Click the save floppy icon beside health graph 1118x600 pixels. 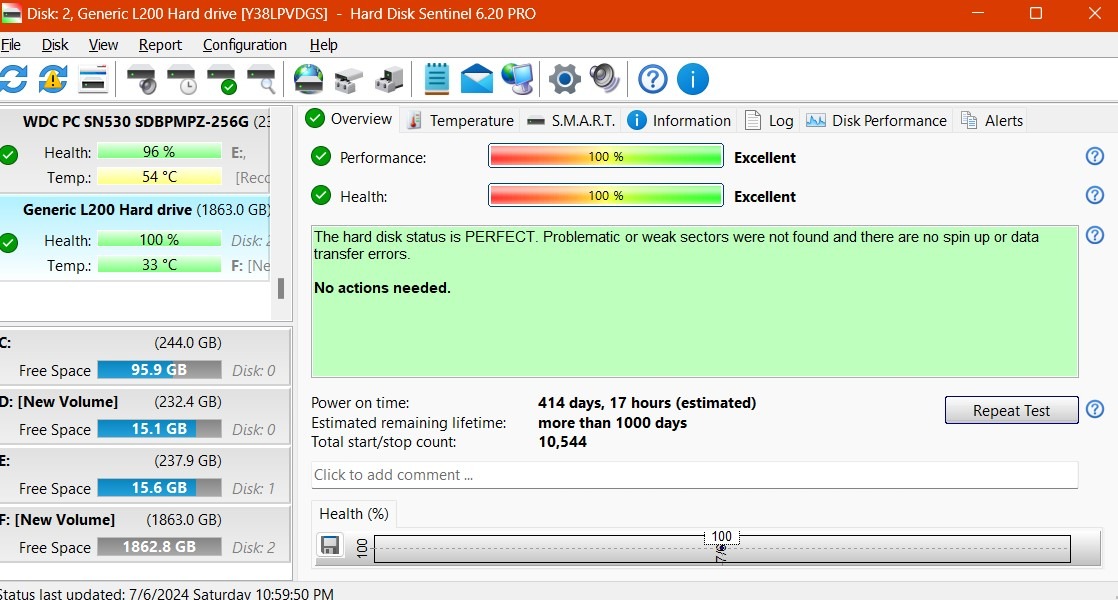(328, 545)
